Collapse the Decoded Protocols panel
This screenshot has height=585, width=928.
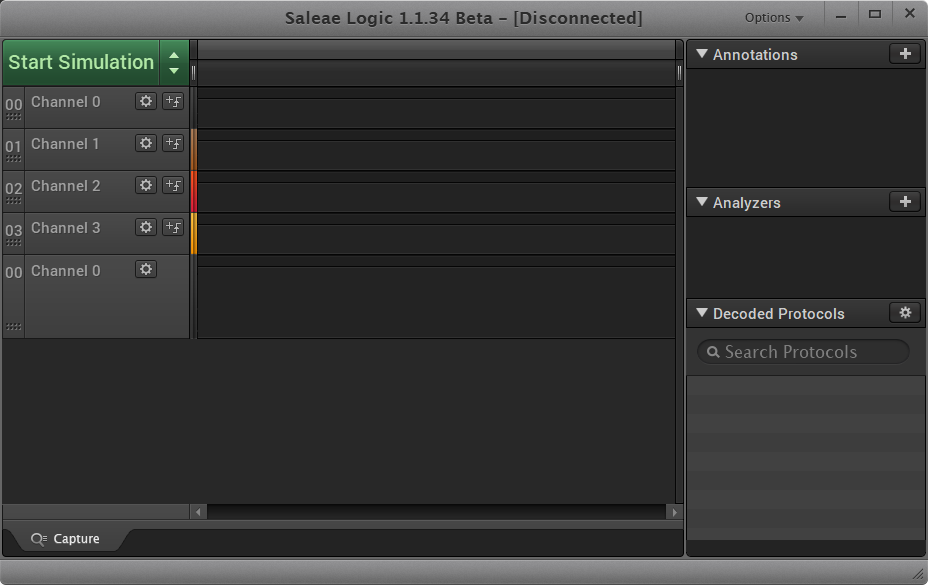[702, 313]
